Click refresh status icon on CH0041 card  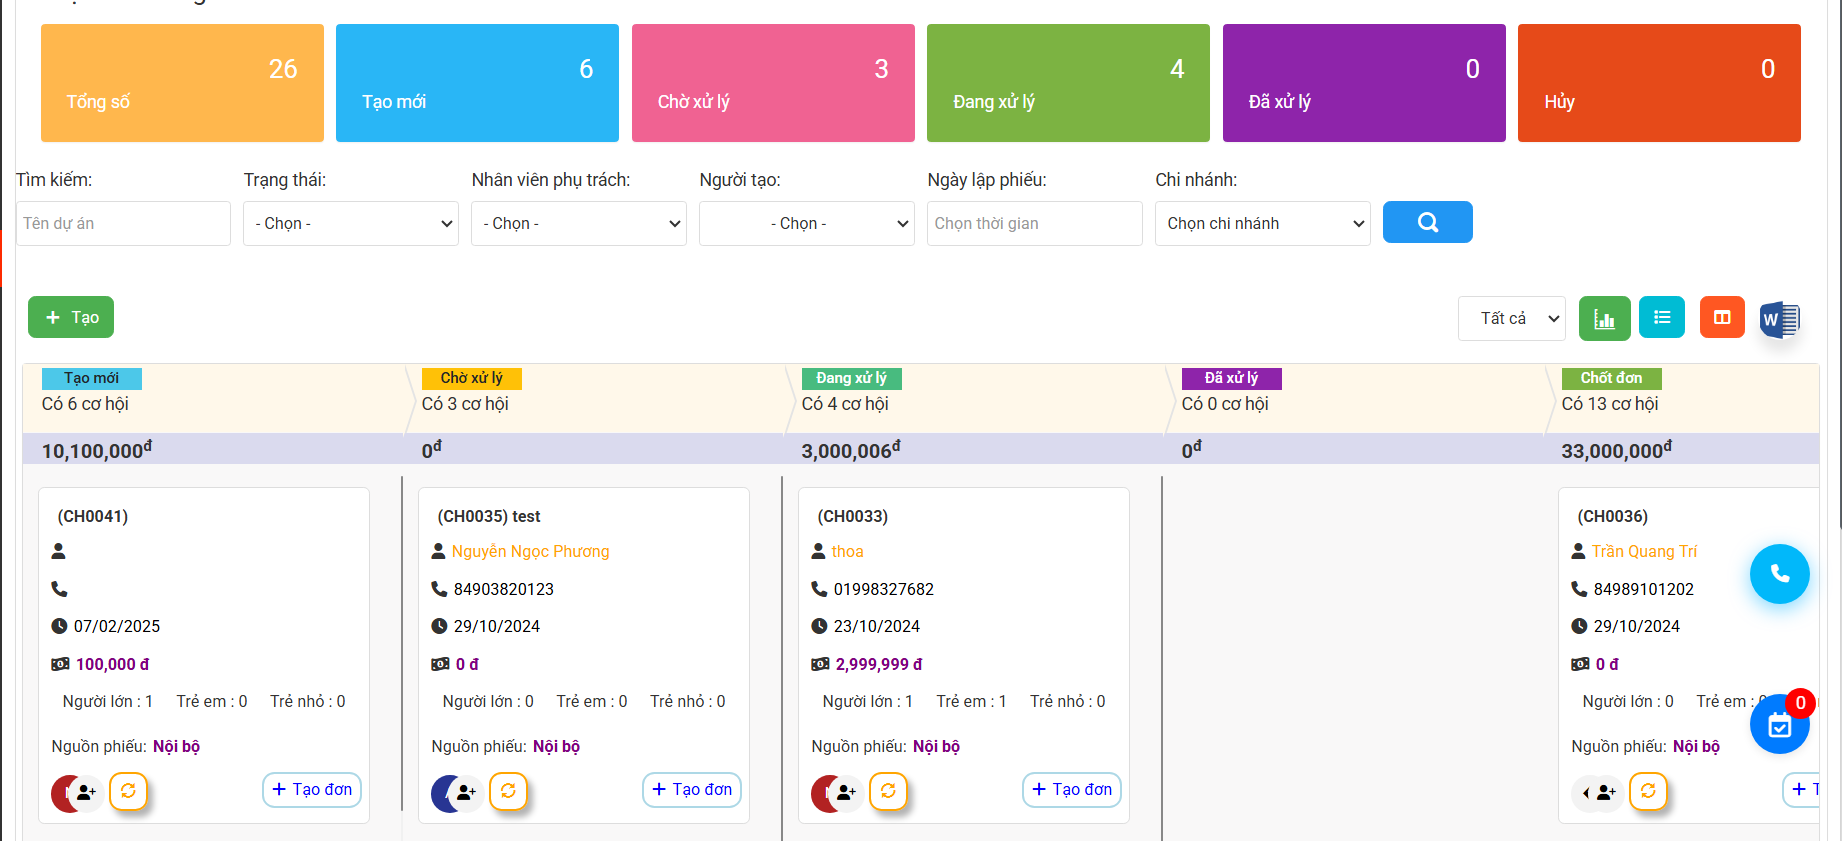[128, 791]
